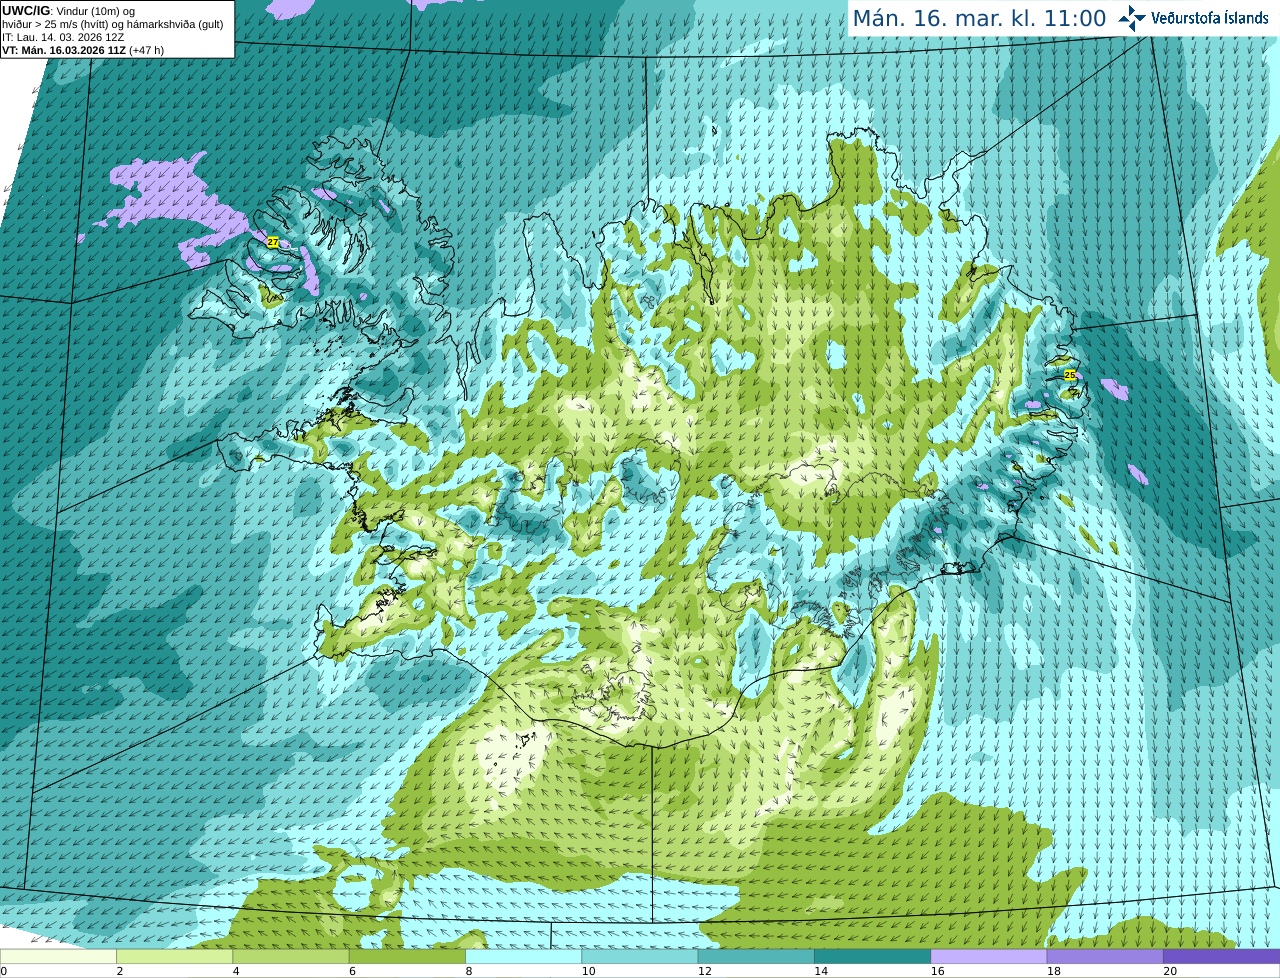
Task: Pick the darkest purple swatch above 20 m/s
Action: [1222, 956]
